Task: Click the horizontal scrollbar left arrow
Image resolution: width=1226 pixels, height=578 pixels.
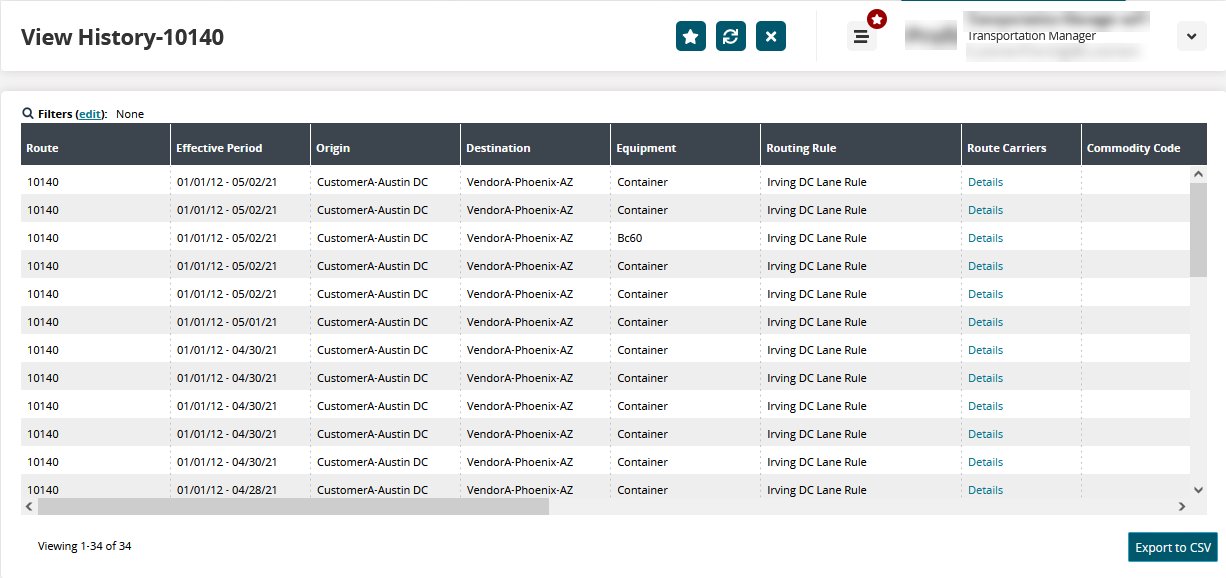Action: point(29,507)
